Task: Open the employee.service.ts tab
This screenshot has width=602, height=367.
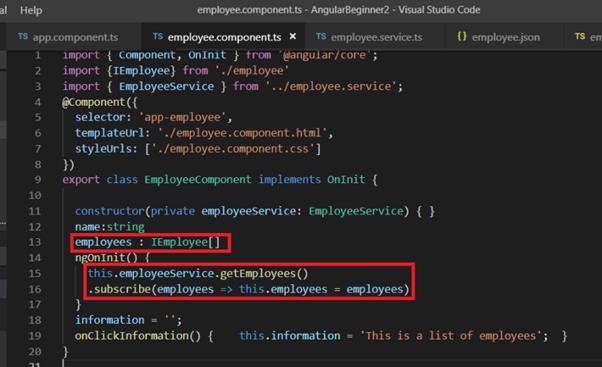Action: tap(376, 37)
